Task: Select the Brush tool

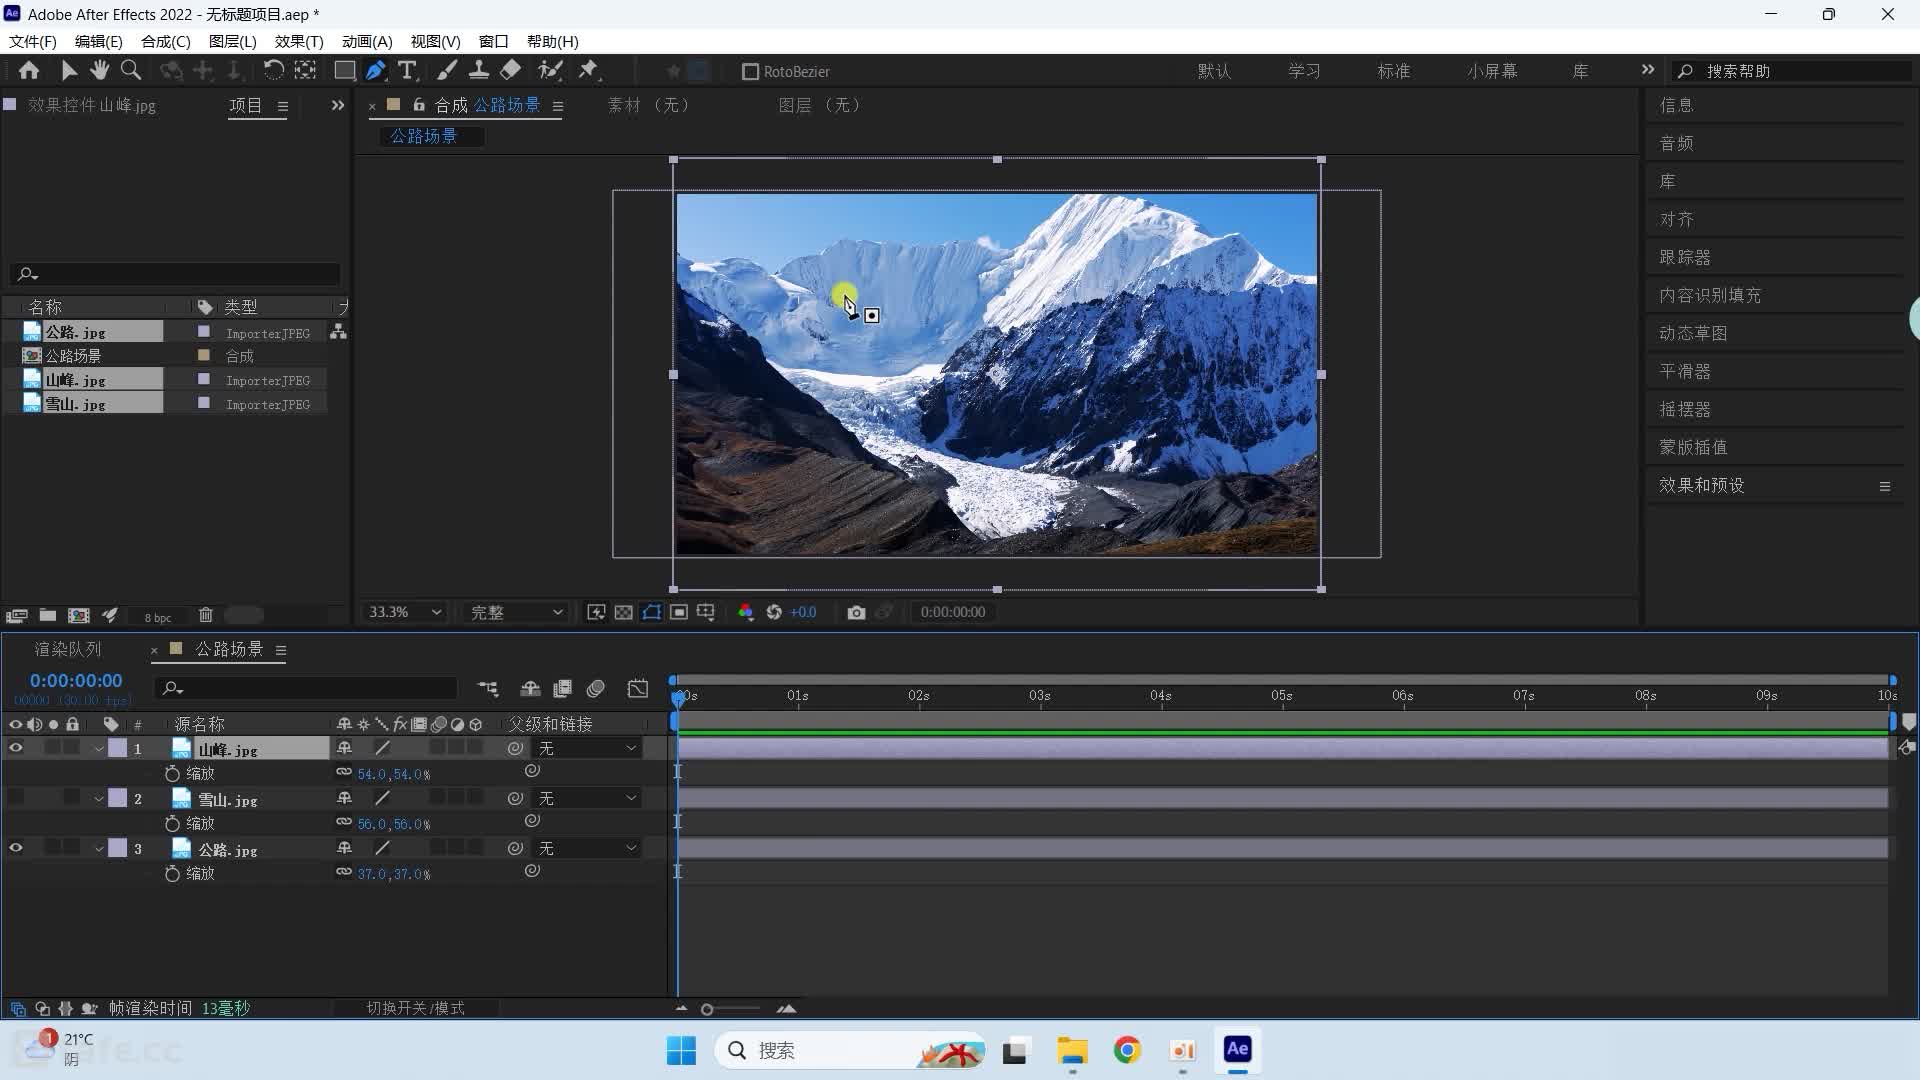Action: (447, 71)
